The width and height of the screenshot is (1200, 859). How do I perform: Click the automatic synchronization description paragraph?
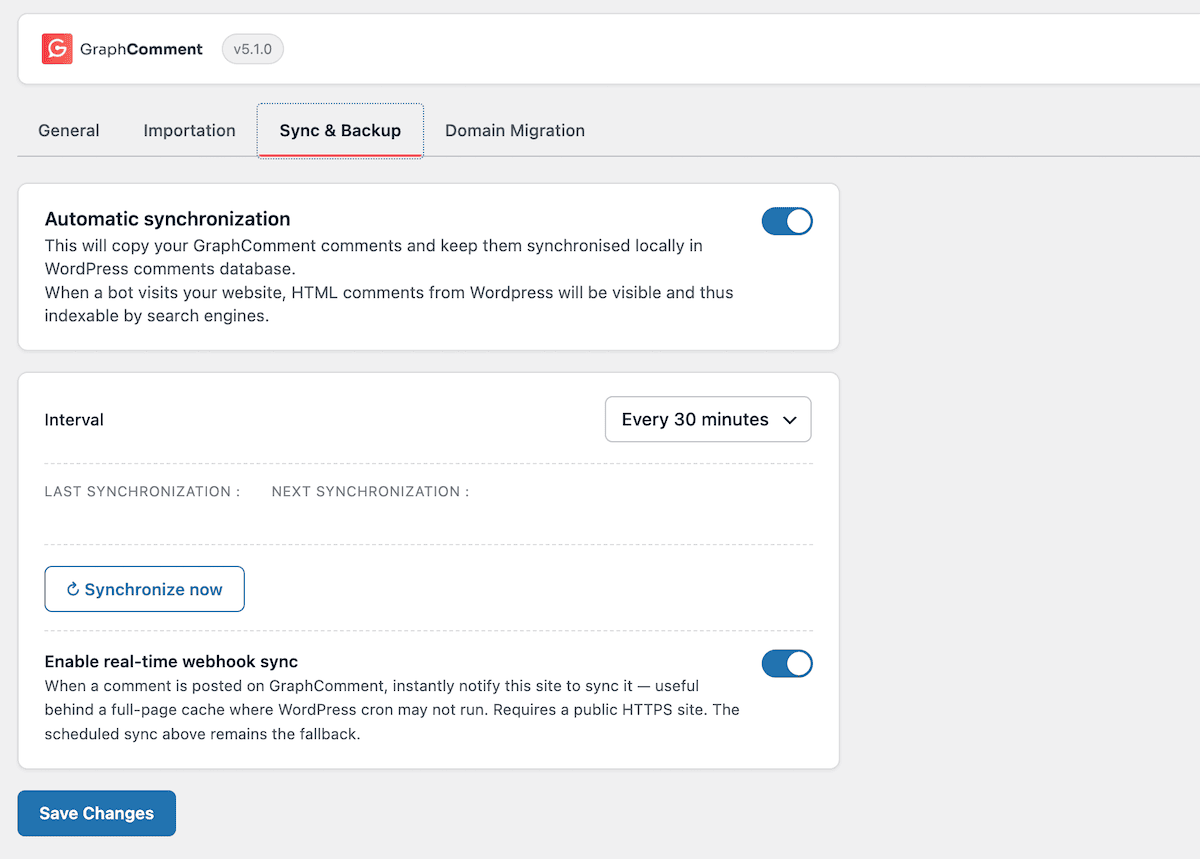tap(389, 281)
